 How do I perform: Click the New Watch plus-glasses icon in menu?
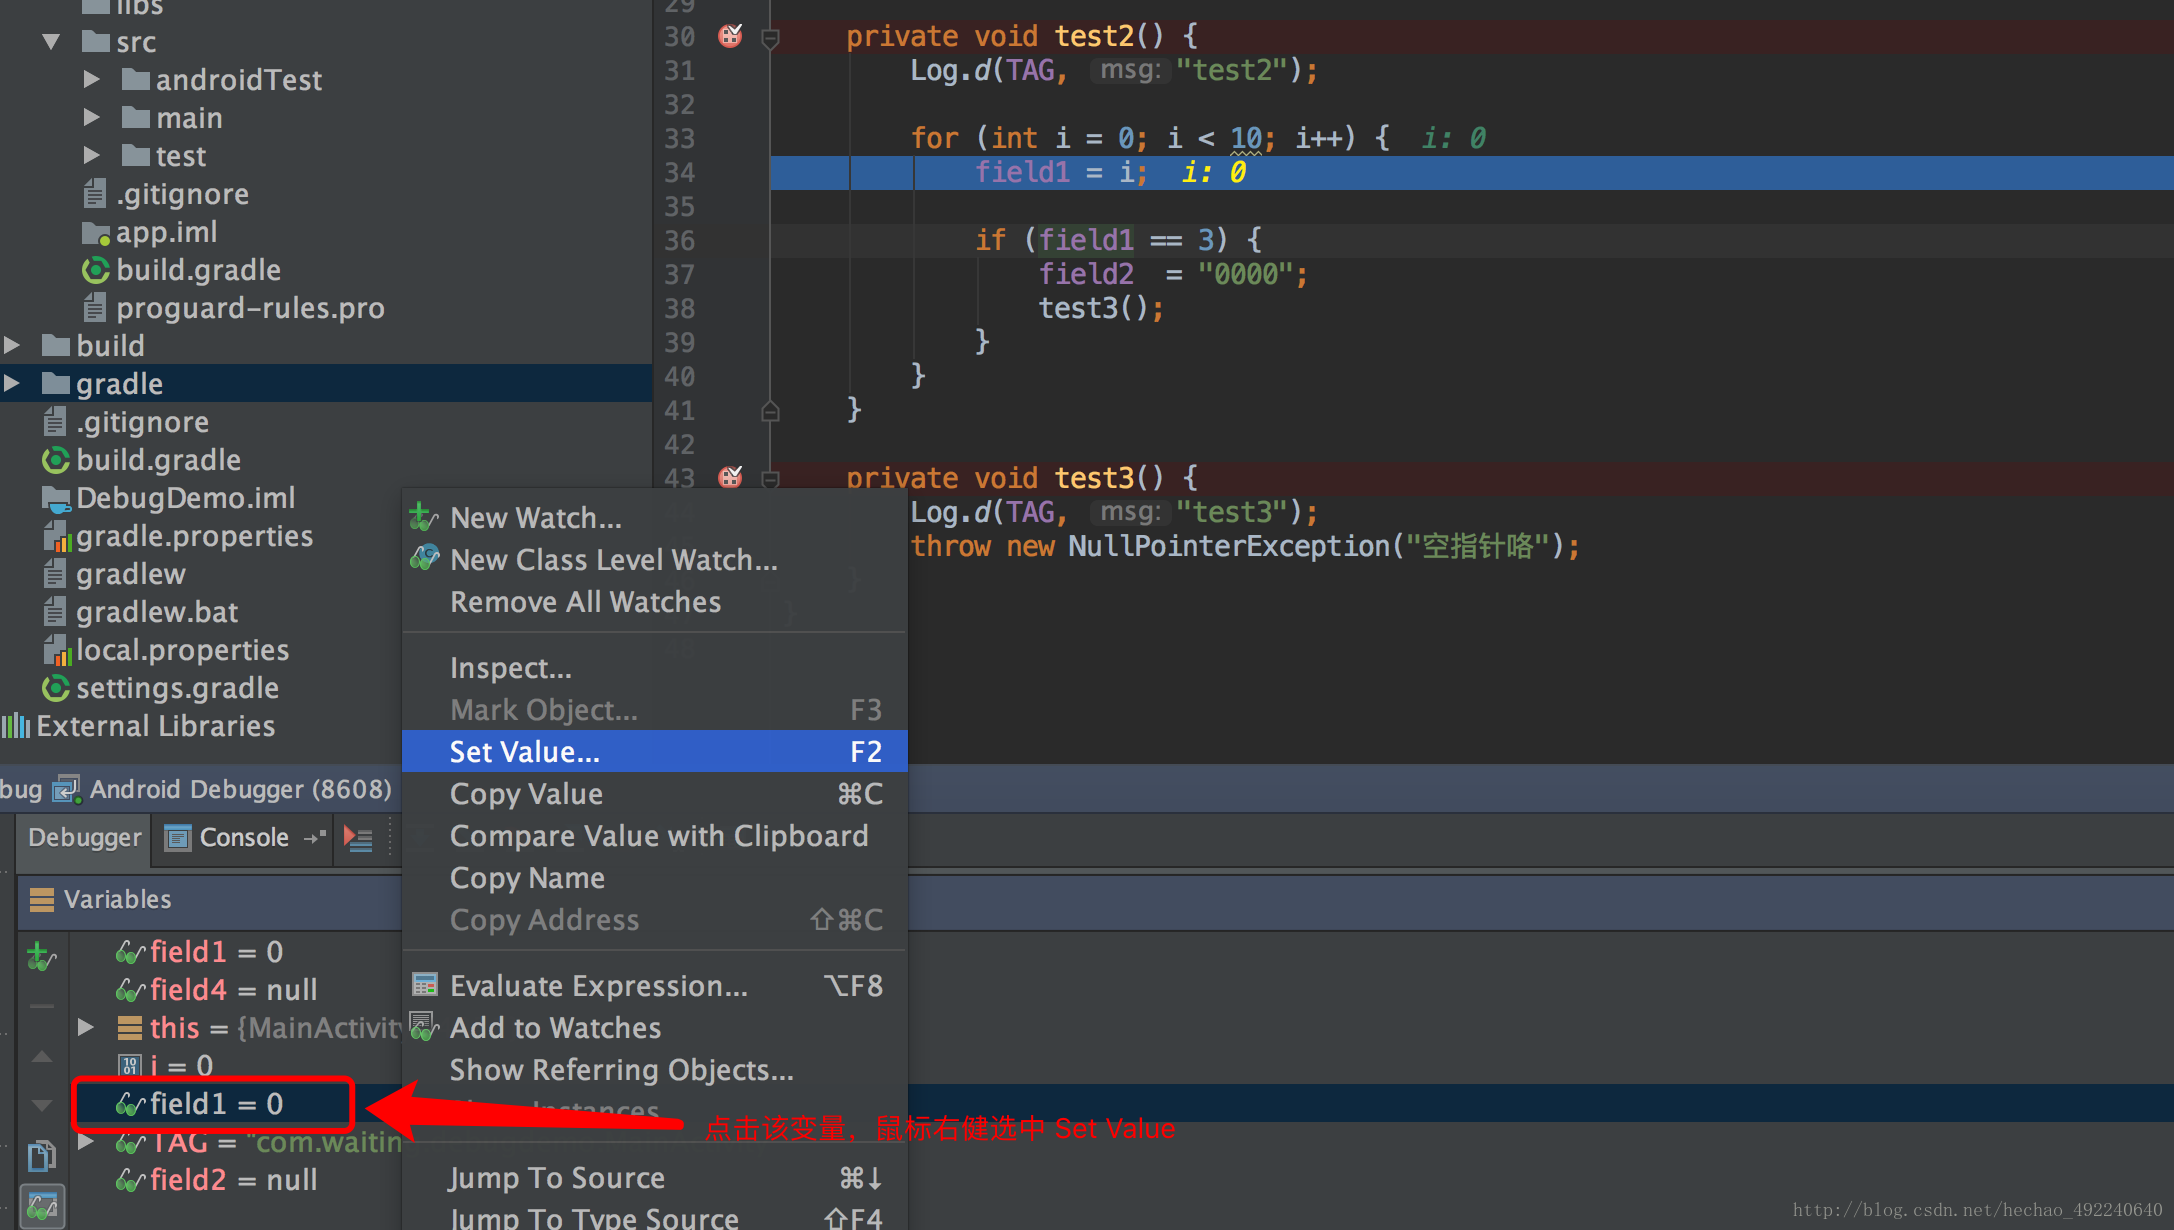point(423,517)
